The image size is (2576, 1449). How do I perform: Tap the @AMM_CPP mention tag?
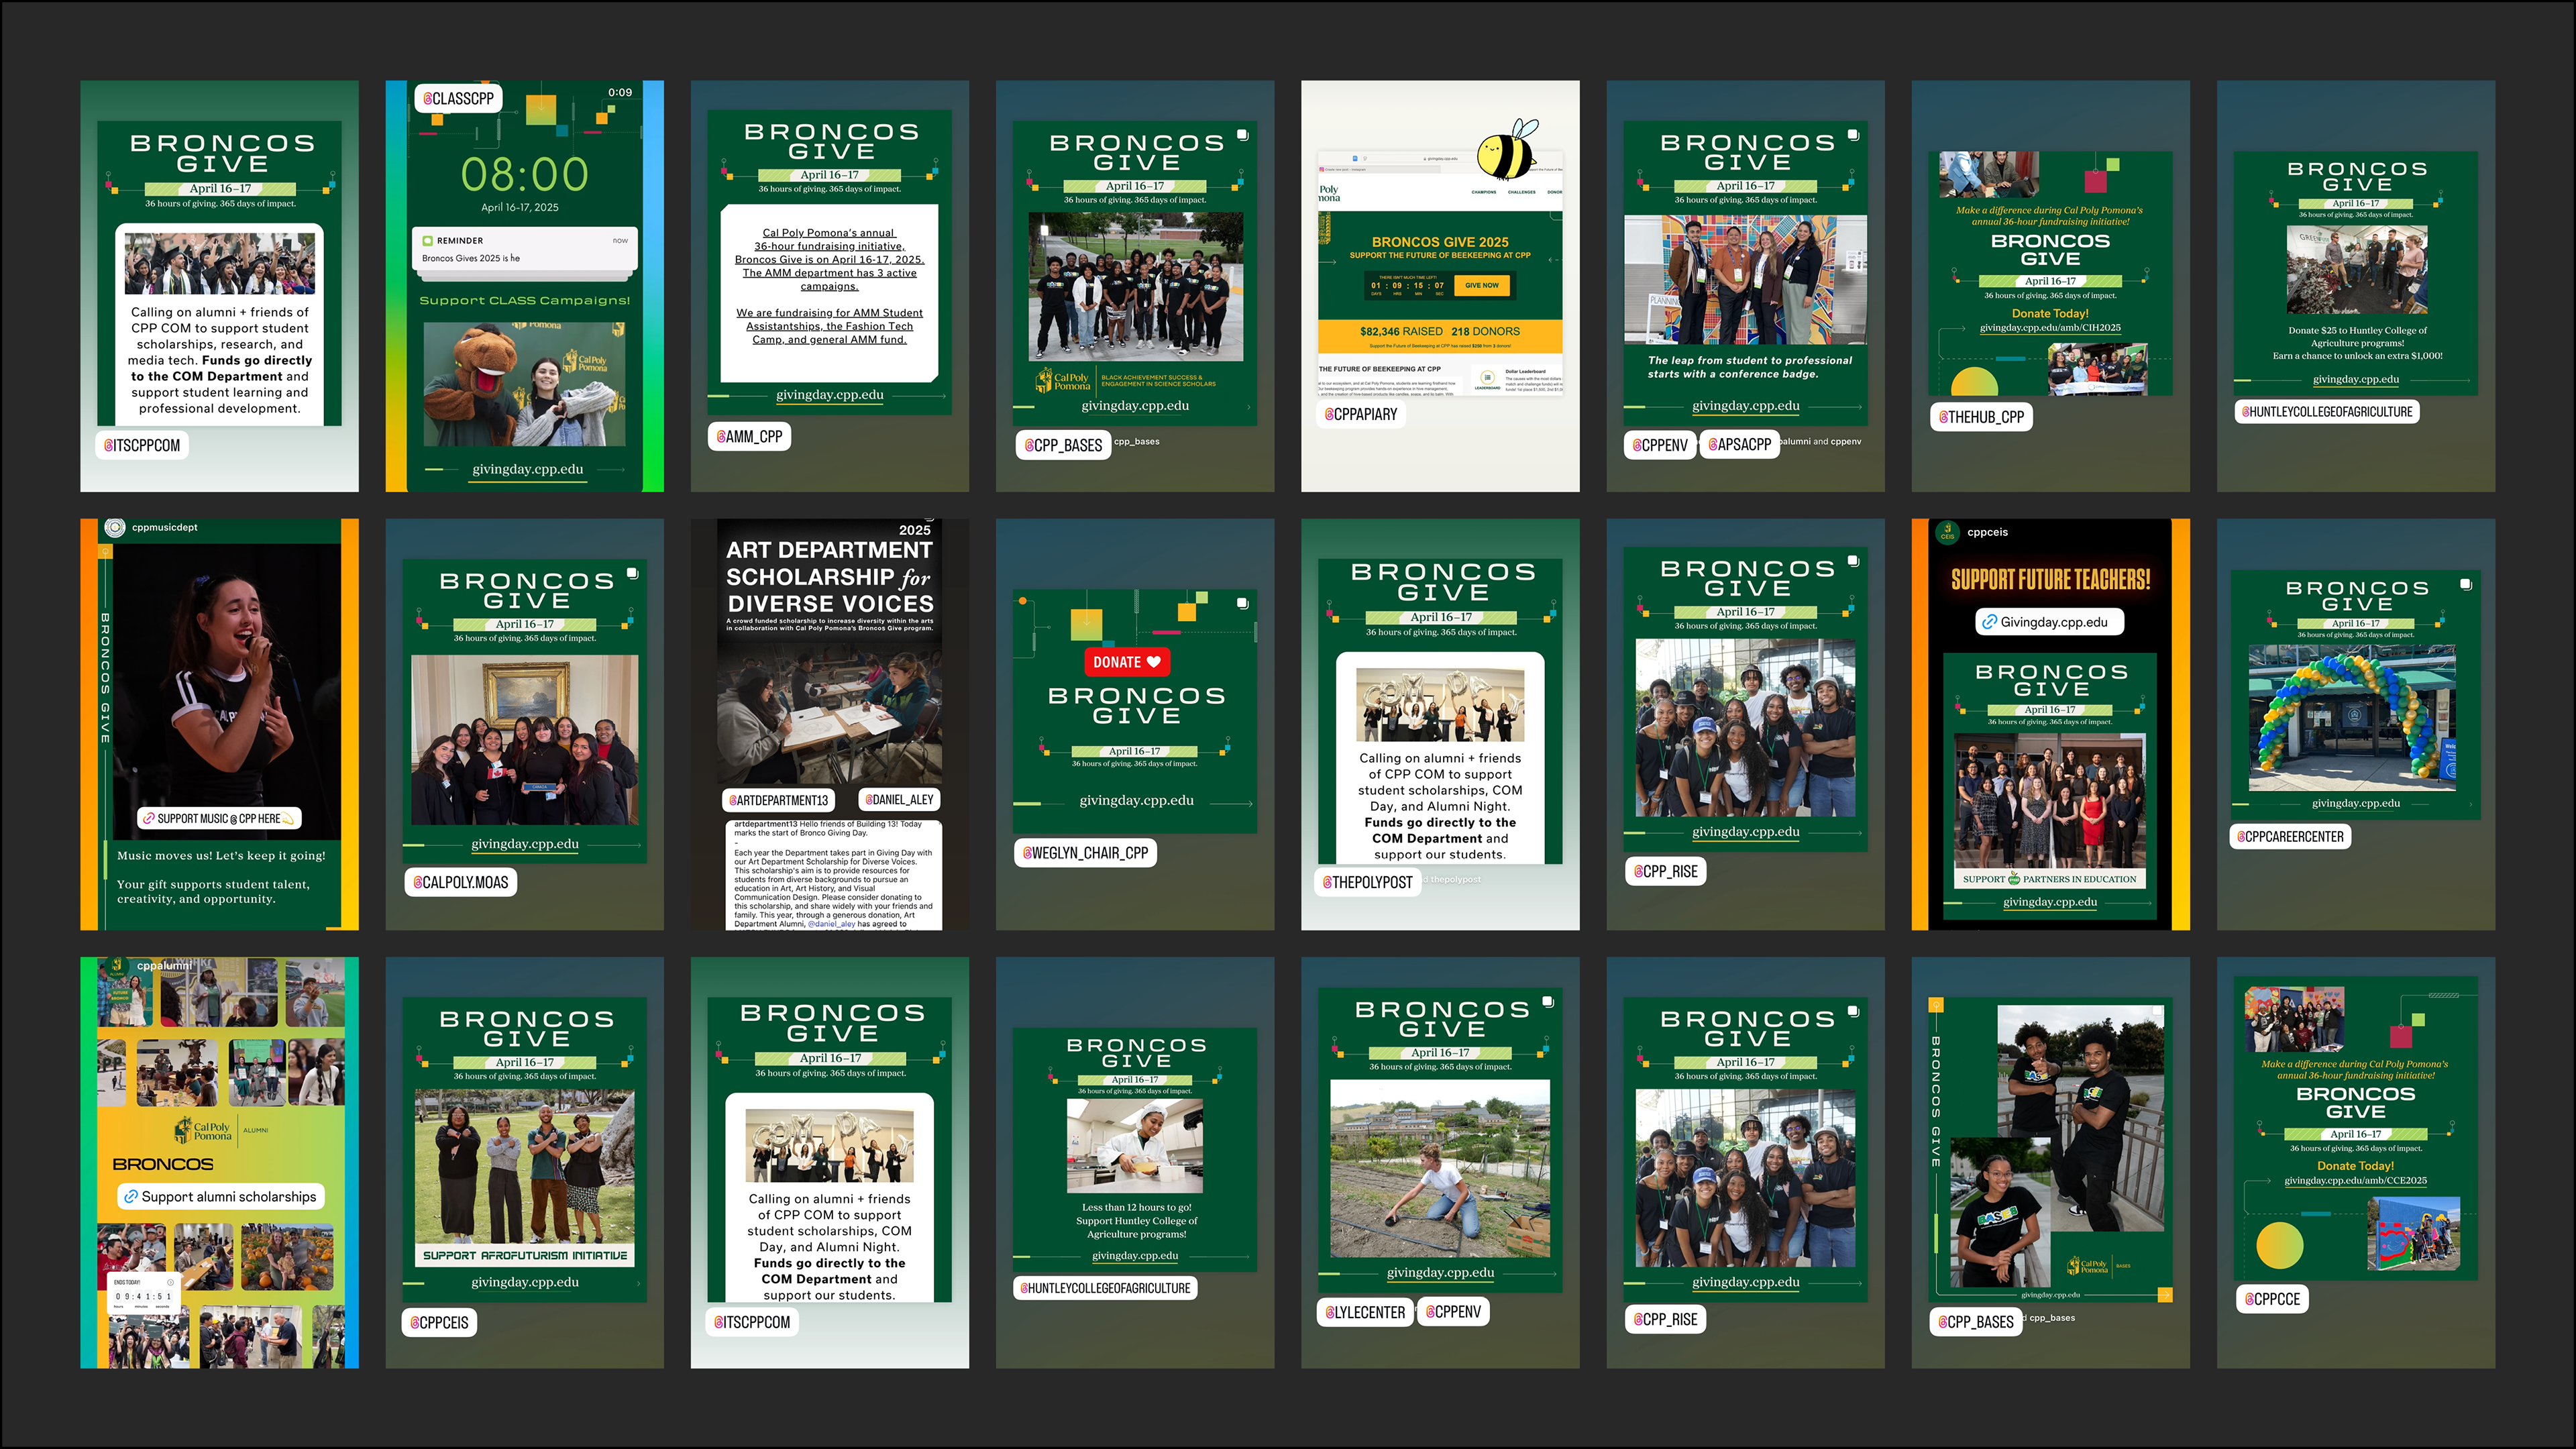click(x=750, y=437)
